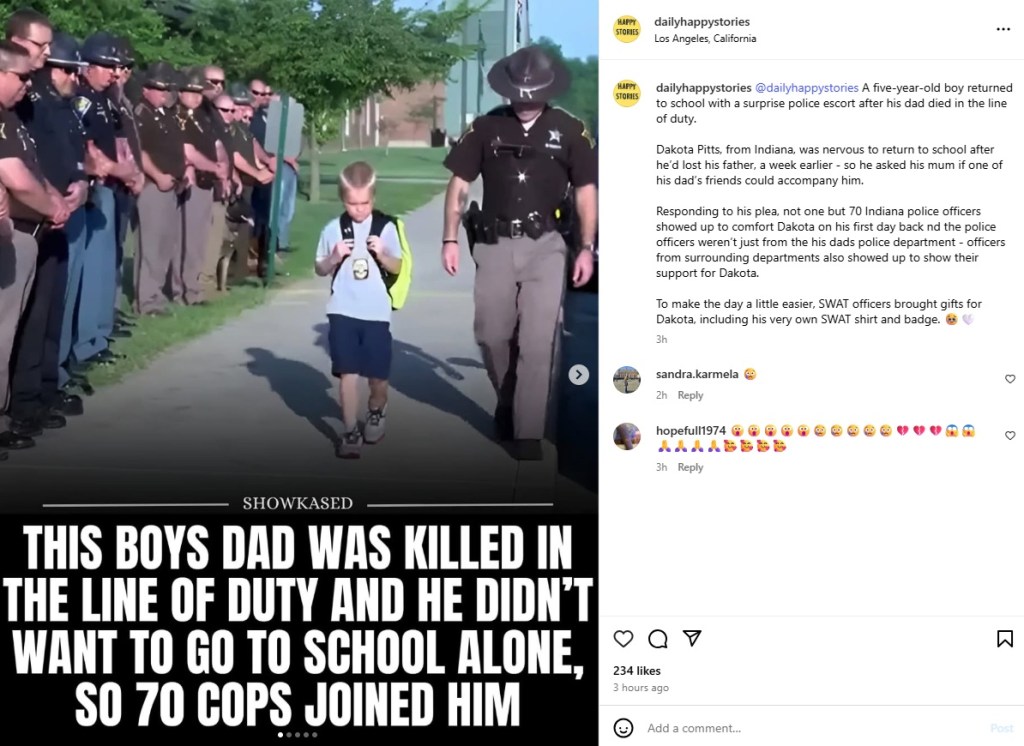Open the Los Angeles, California location
The image size is (1024, 746).
click(x=705, y=39)
